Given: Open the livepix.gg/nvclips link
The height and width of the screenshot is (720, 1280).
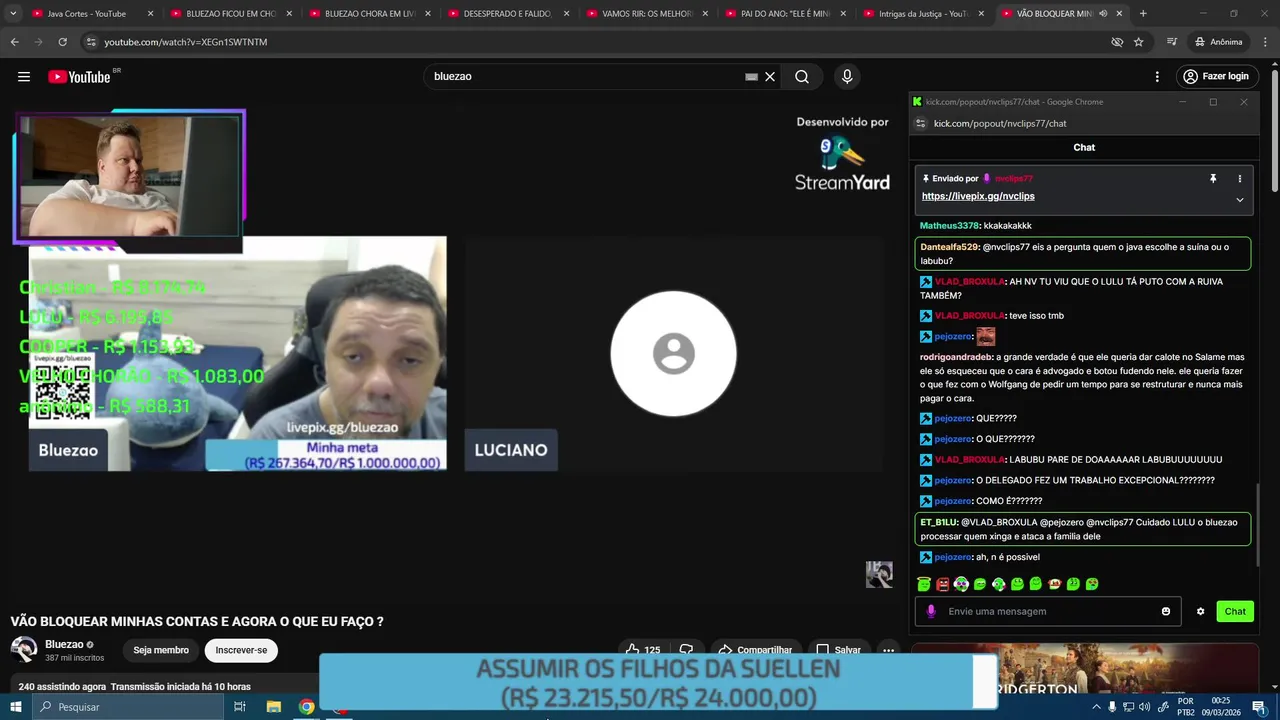Looking at the screenshot, I should (978, 197).
